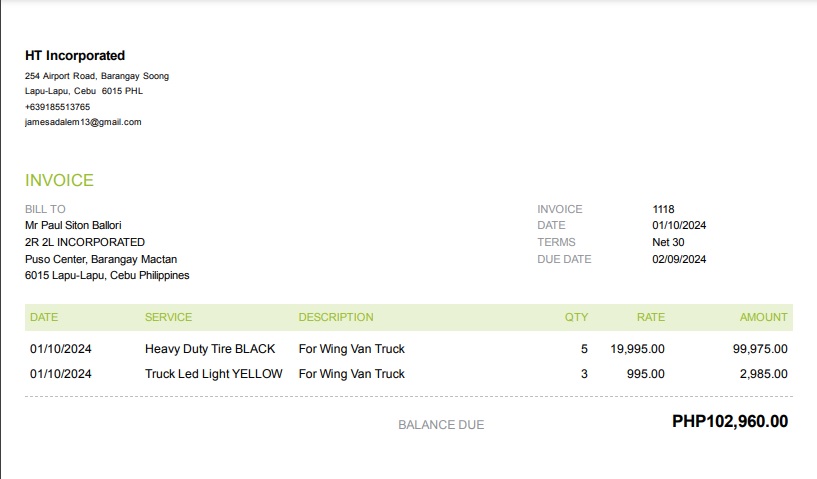The height and width of the screenshot is (479, 817).
Task: Click the QTY column header
Action: coord(576,317)
